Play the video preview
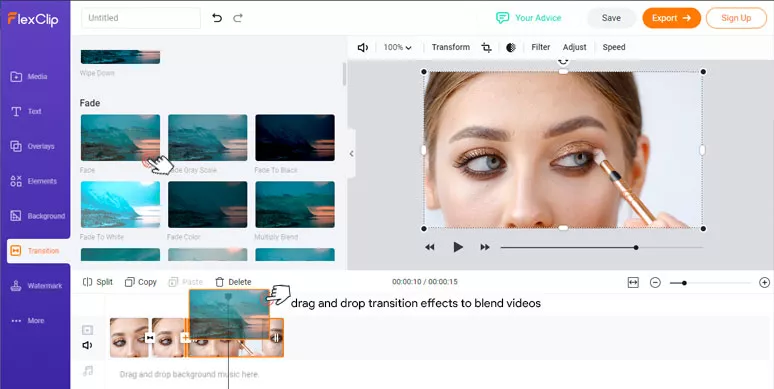The height and width of the screenshot is (389, 774). coord(458,247)
